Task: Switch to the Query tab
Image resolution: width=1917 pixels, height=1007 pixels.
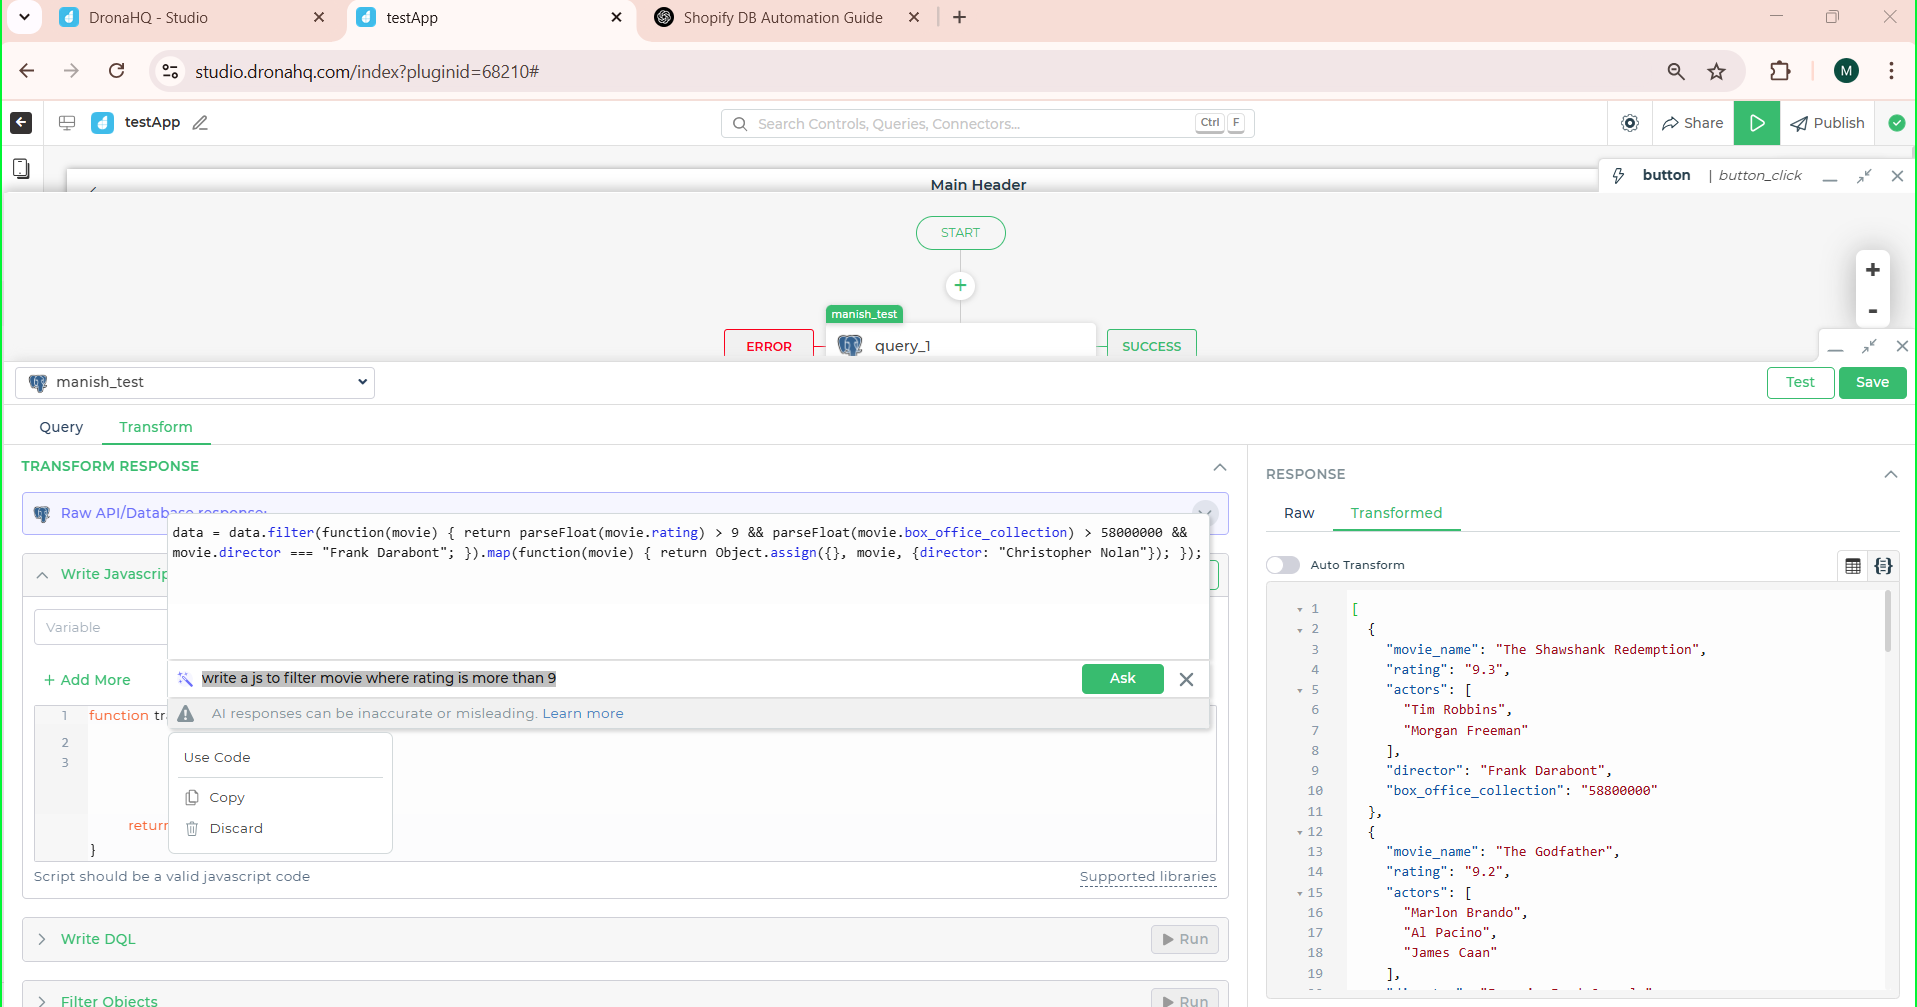Action: pos(61,427)
